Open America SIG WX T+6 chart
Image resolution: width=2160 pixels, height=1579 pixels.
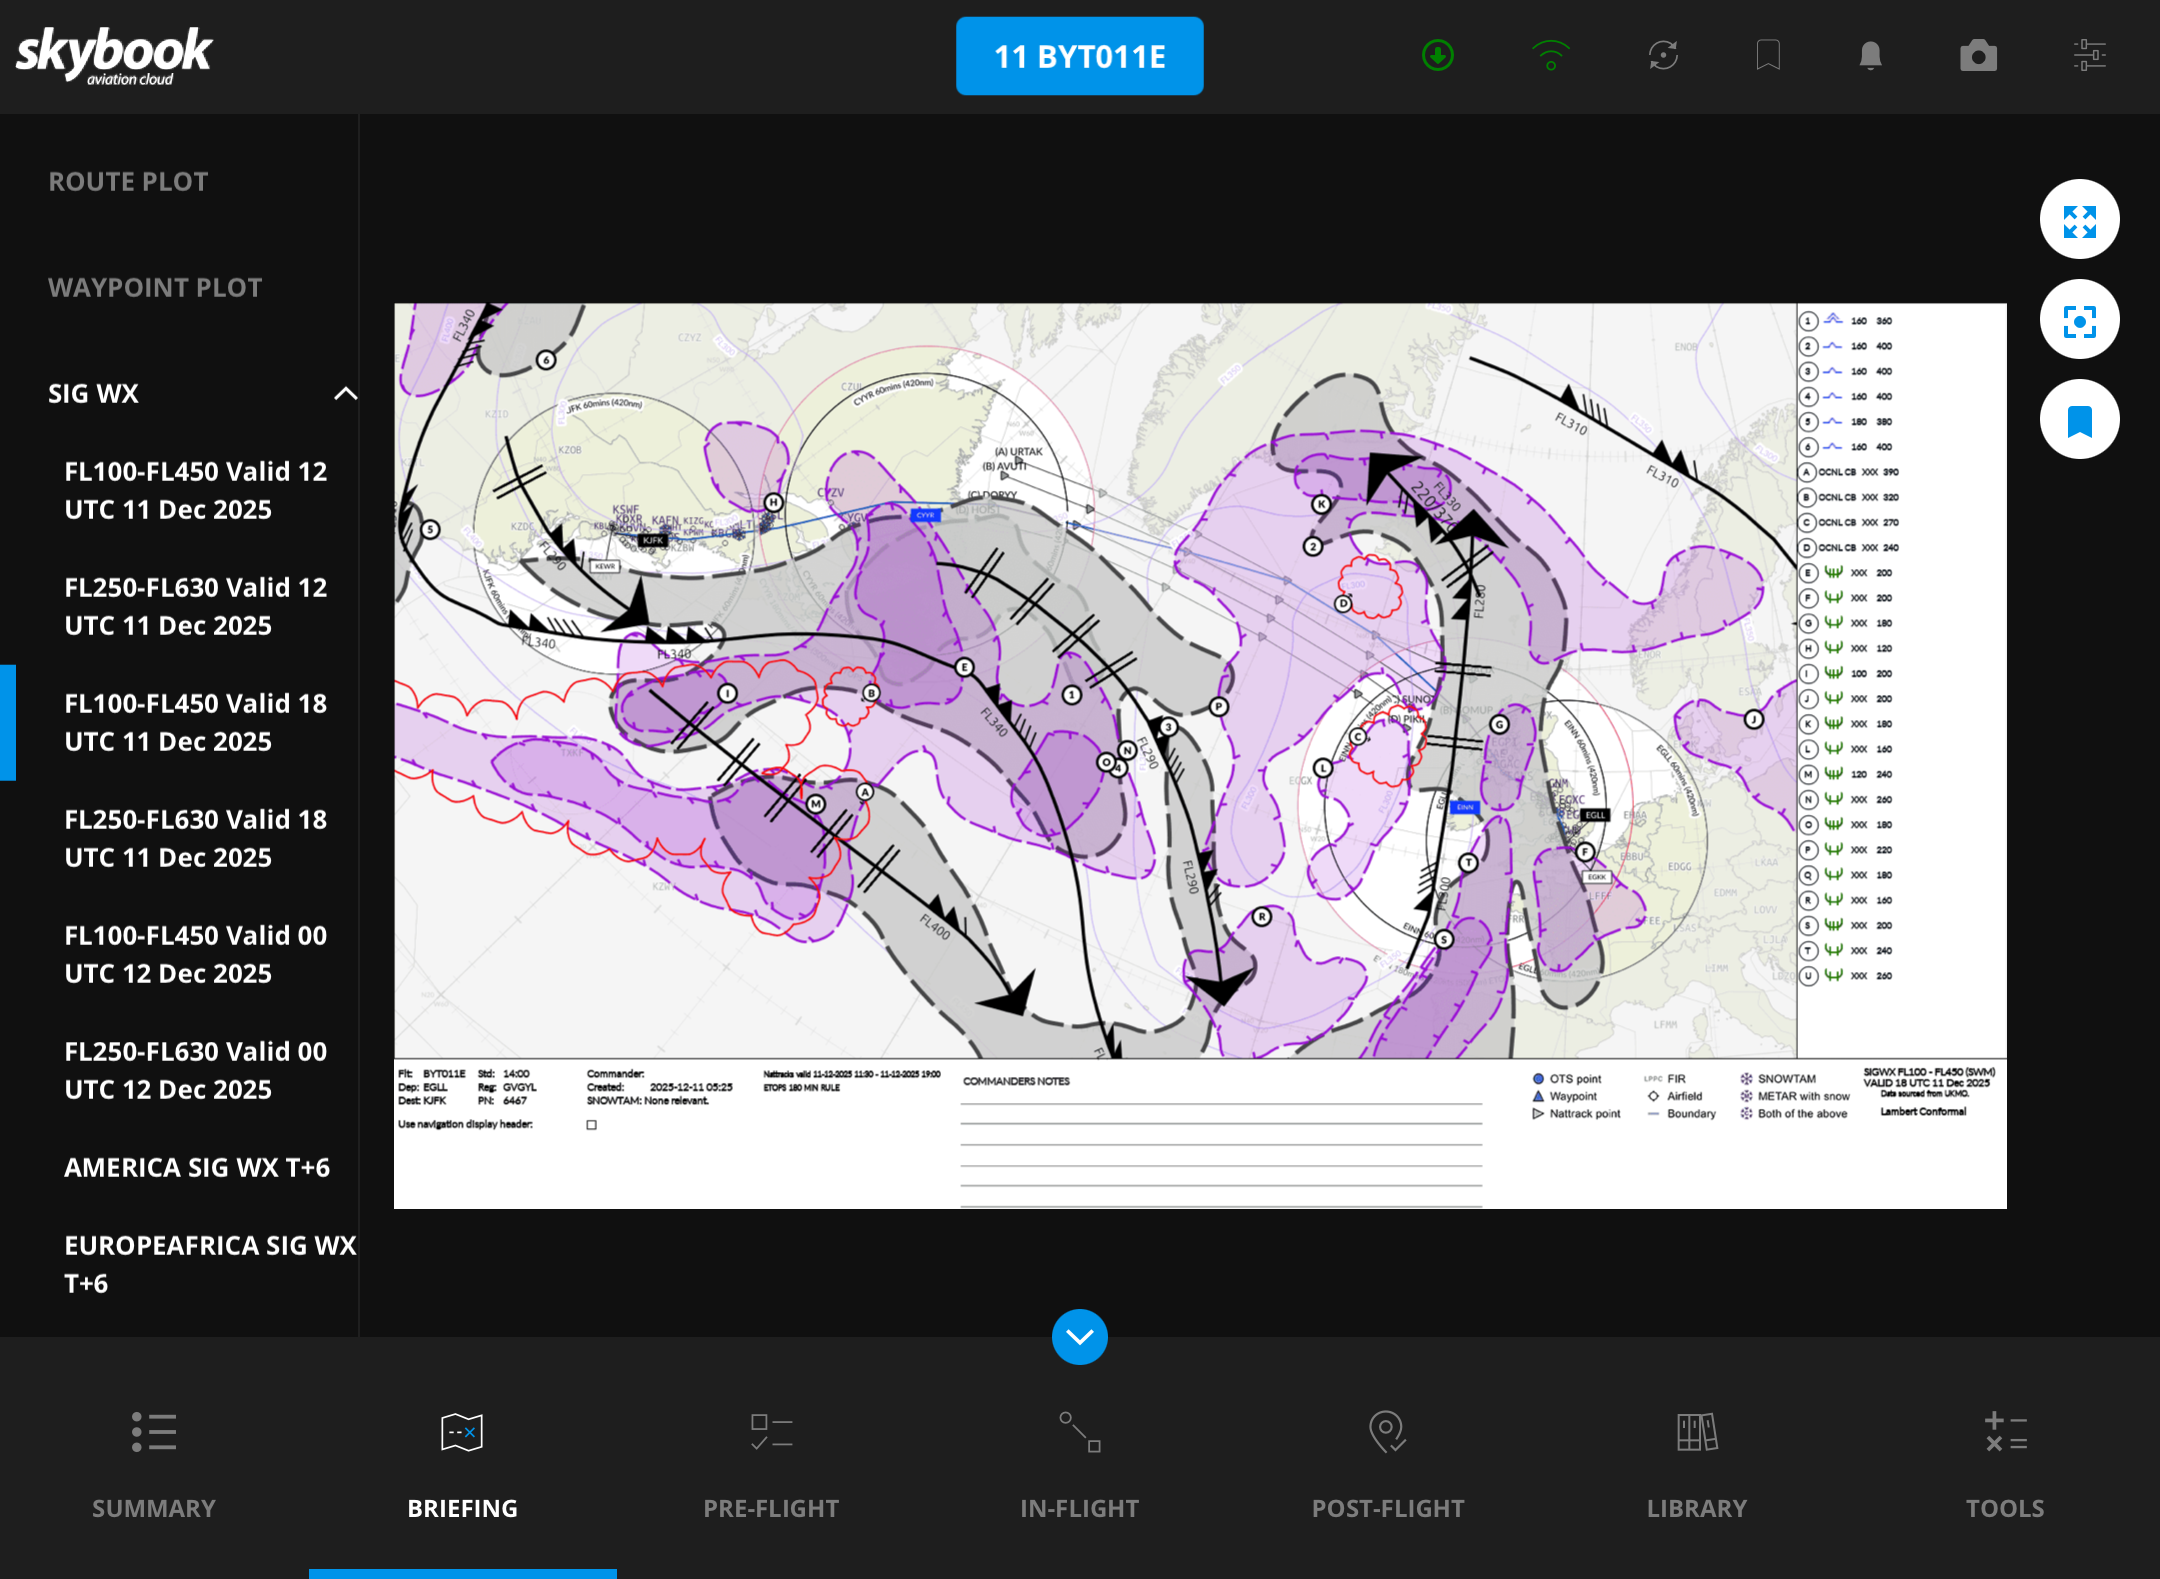pyautogui.click(x=197, y=1167)
